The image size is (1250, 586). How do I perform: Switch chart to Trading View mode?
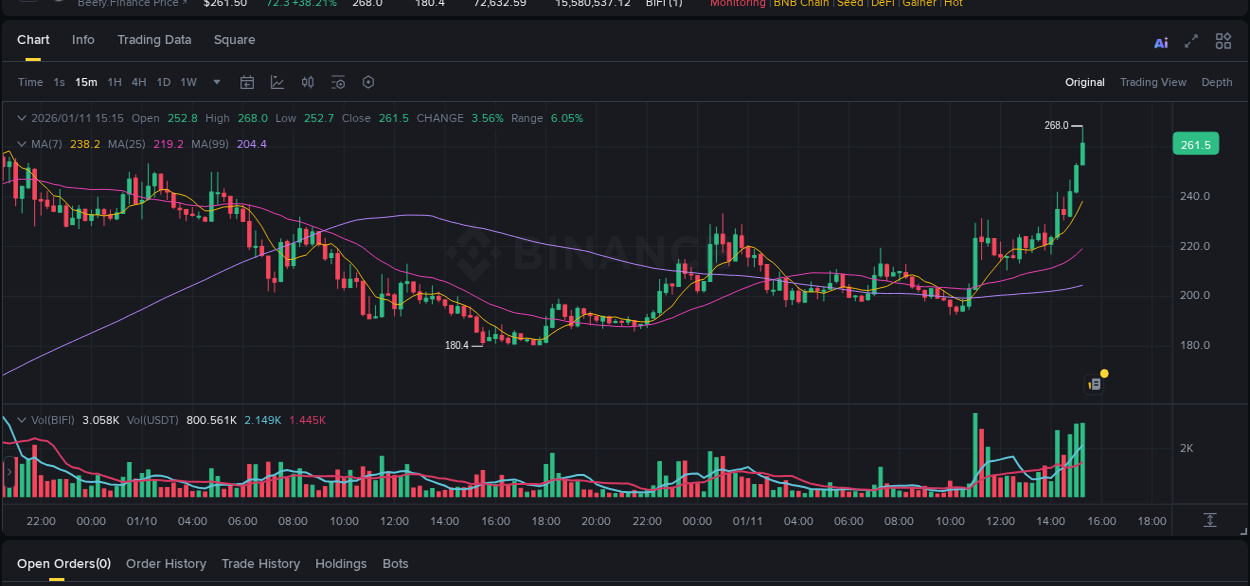1153,82
